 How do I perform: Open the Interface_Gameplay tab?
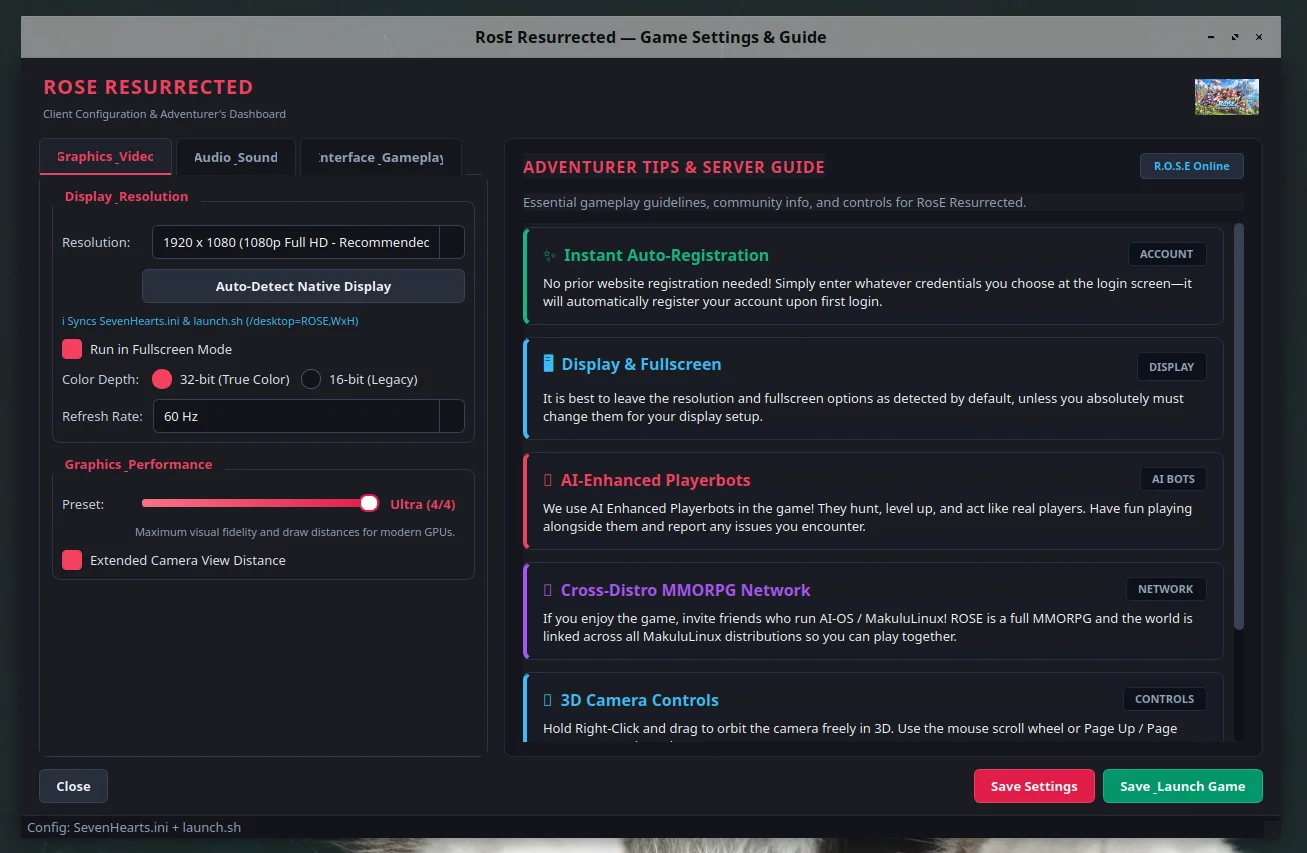[380, 157]
